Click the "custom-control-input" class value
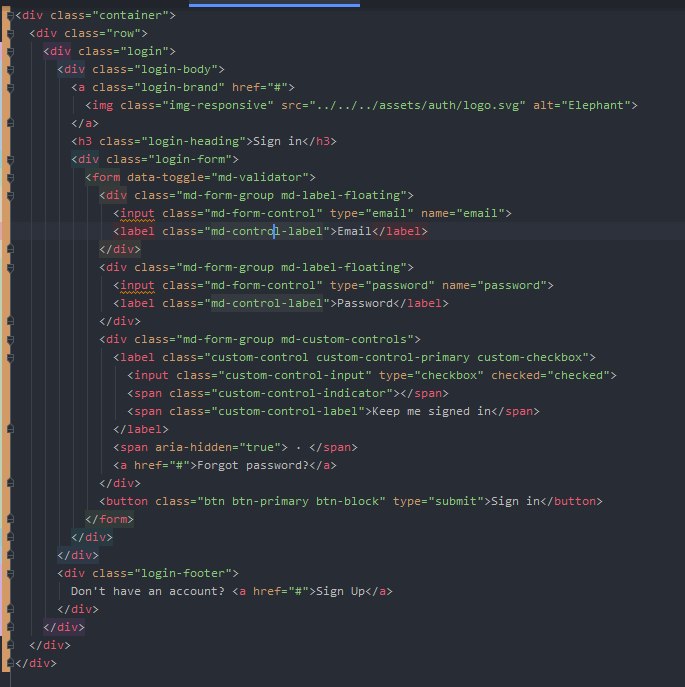 (x=295, y=375)
